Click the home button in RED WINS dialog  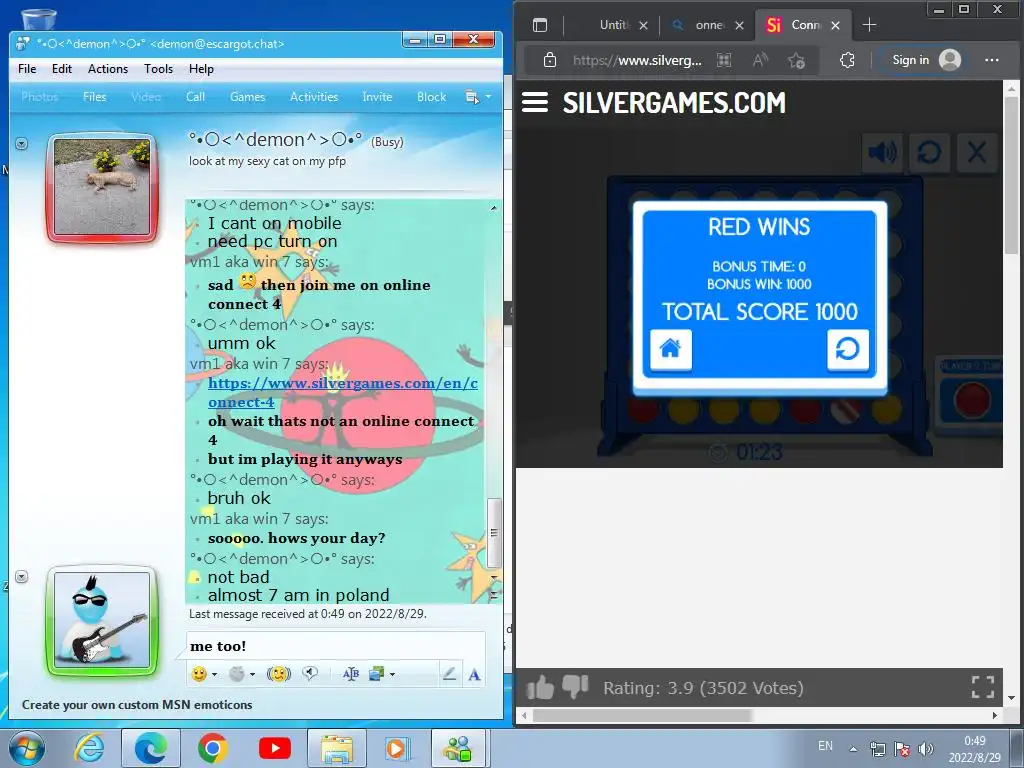(x=671, y=349)
